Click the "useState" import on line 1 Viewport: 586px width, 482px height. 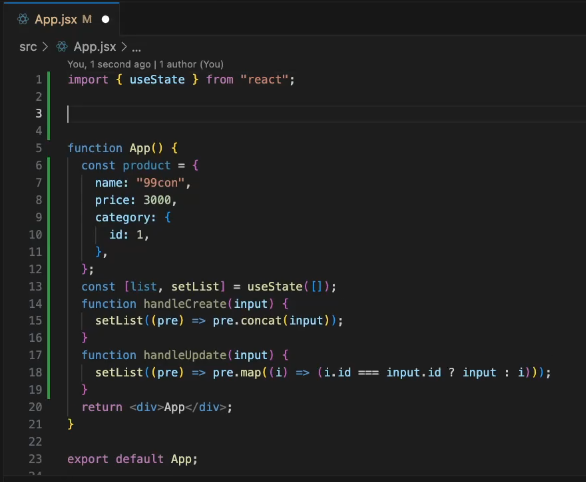pos(157,80)
